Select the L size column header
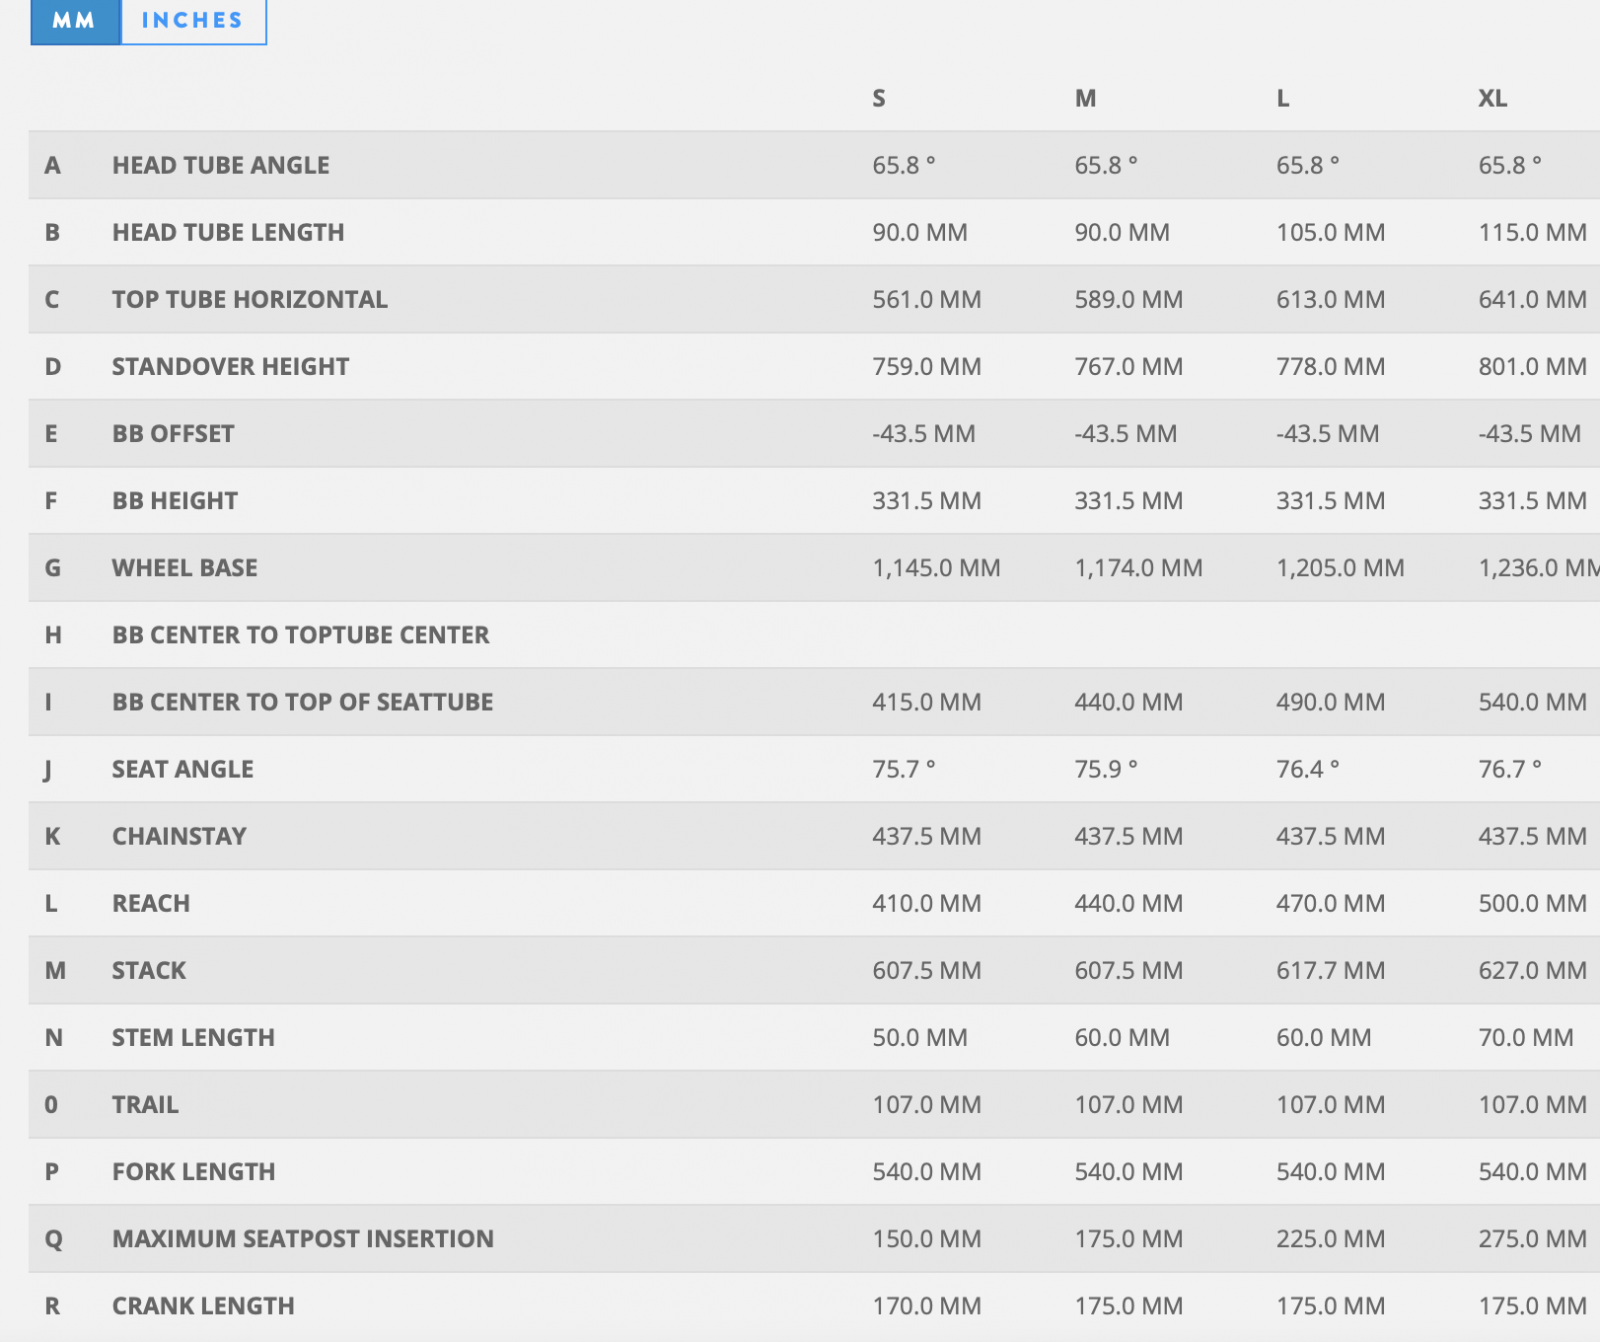1600x1342 pixels. pos(1283,98)
